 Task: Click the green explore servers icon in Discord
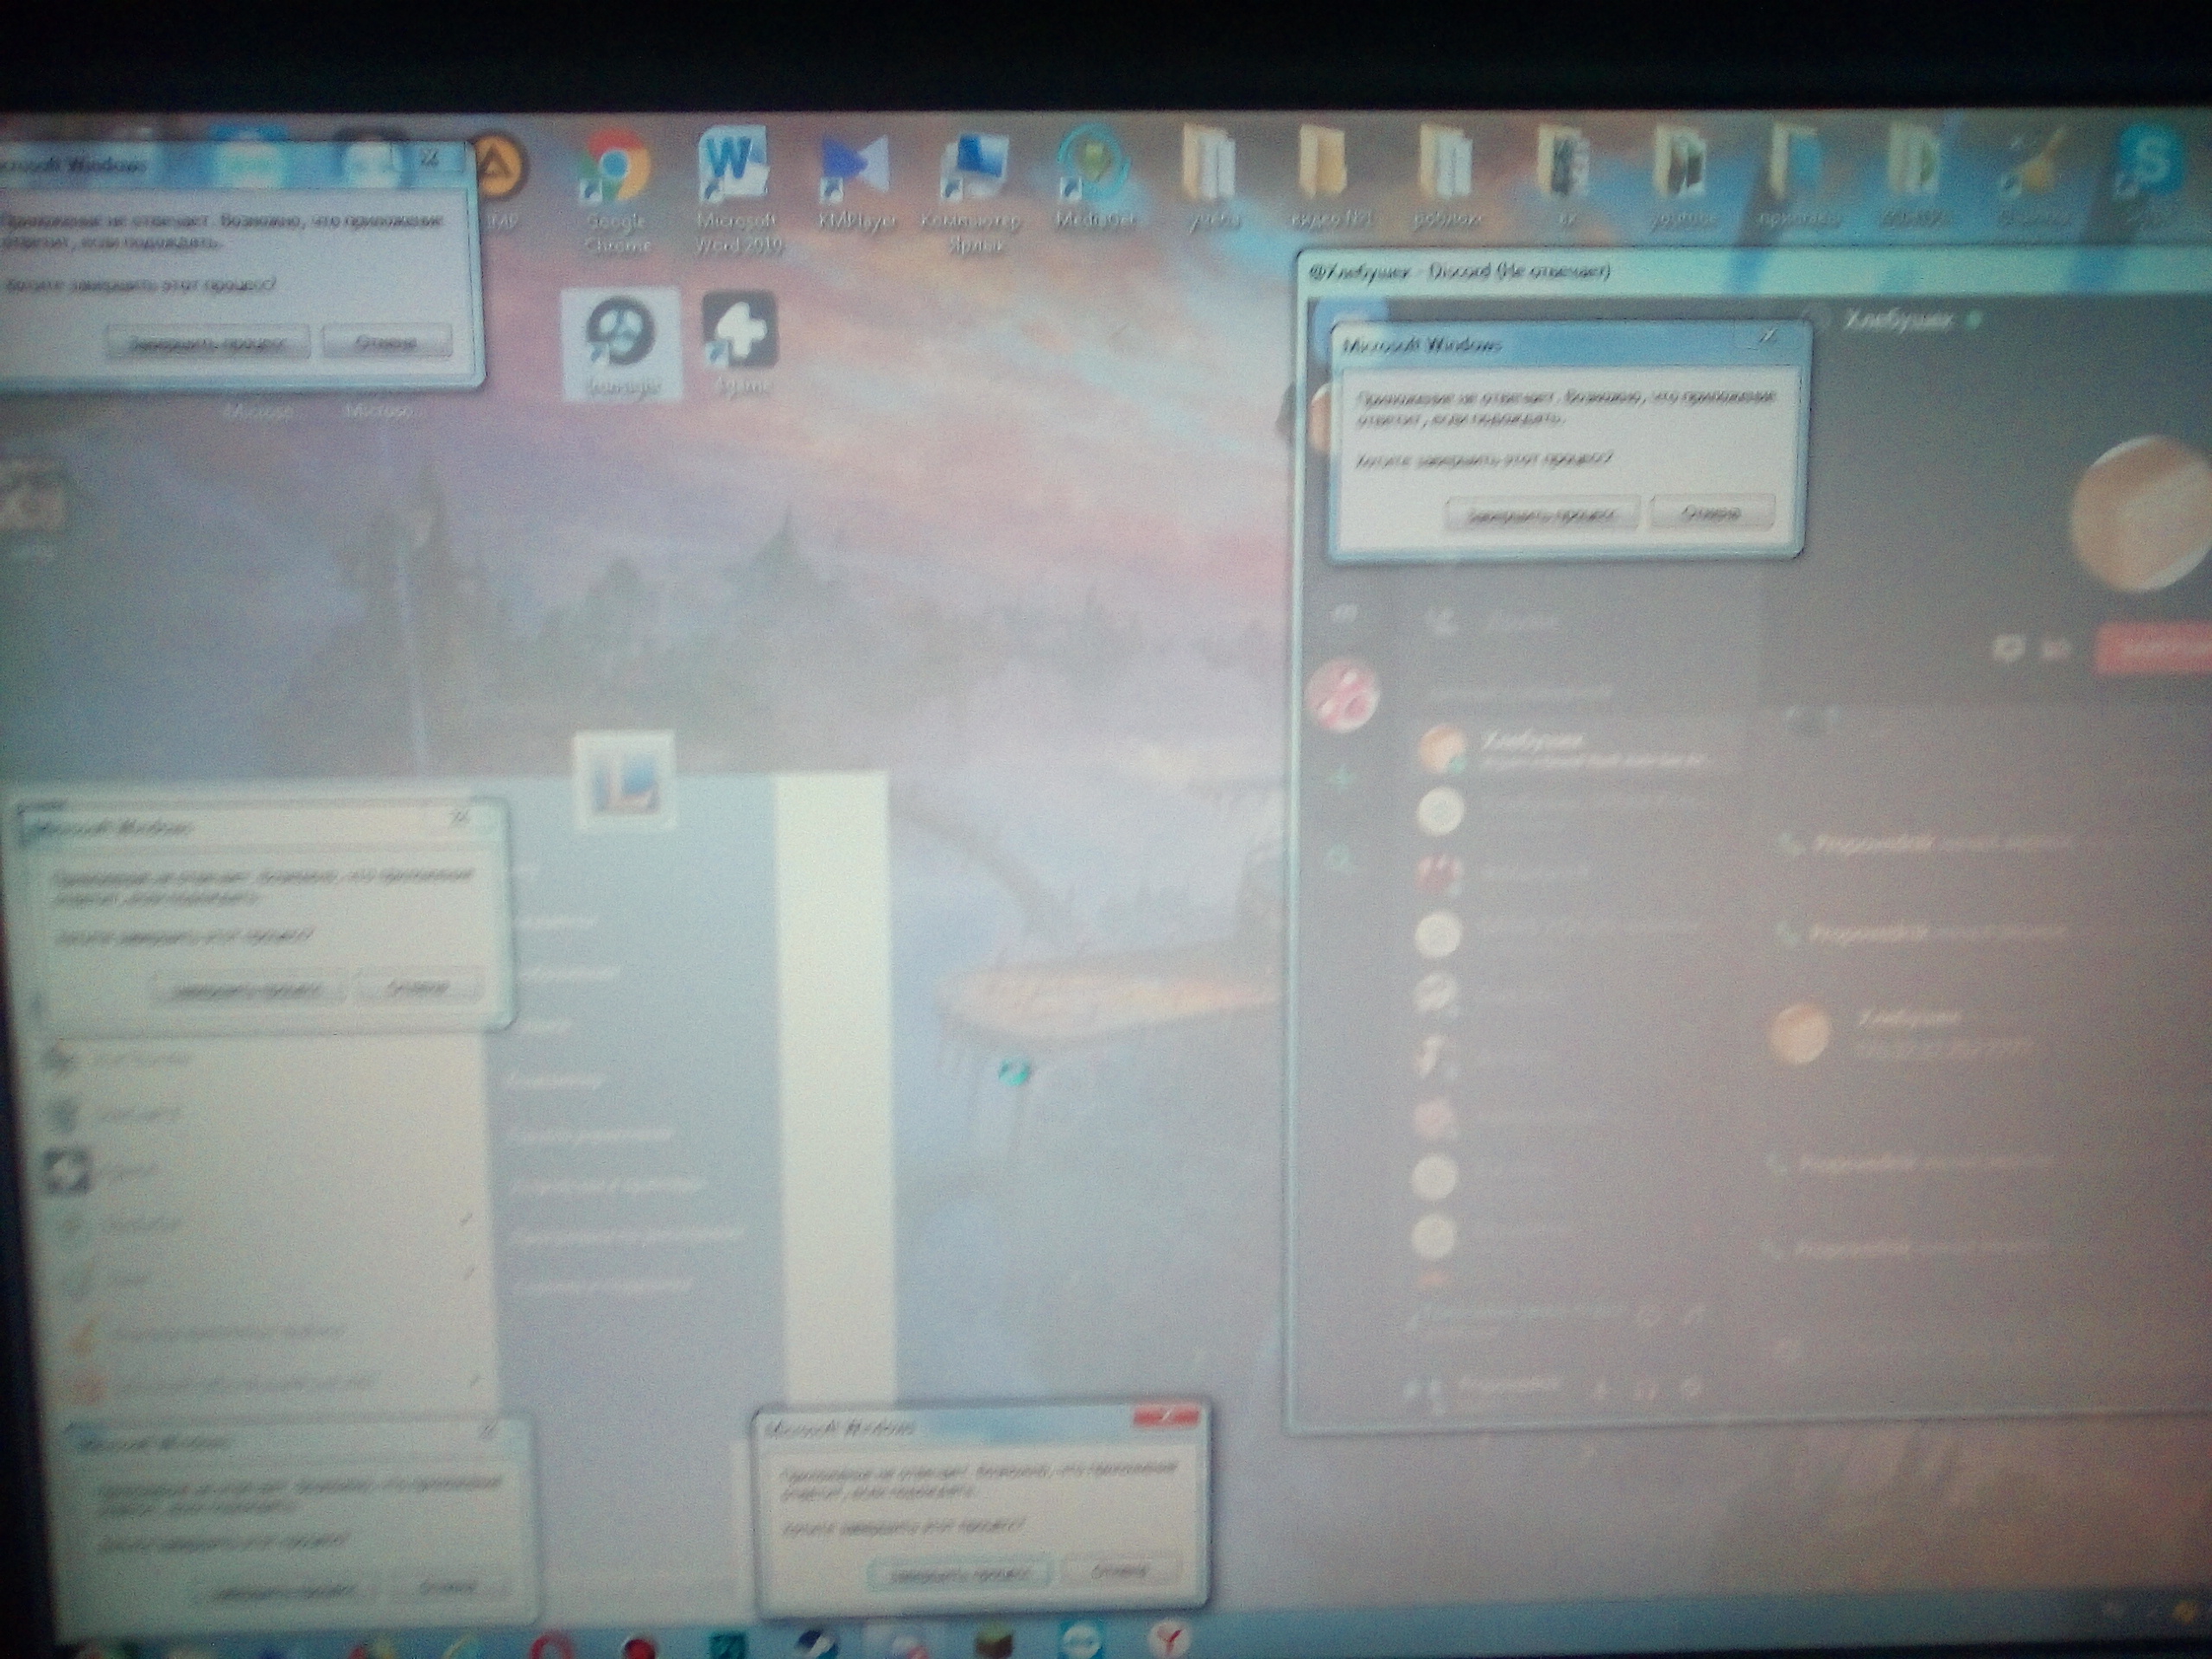coord(1340,858)
